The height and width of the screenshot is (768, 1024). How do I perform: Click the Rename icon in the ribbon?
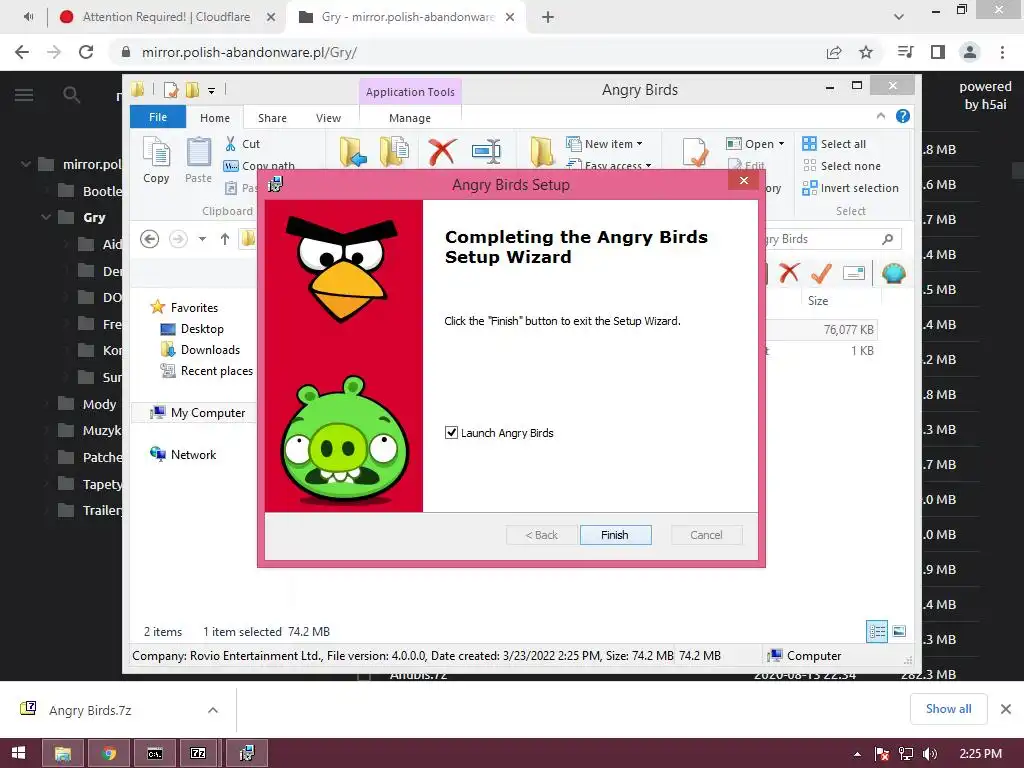coord(487,152)
